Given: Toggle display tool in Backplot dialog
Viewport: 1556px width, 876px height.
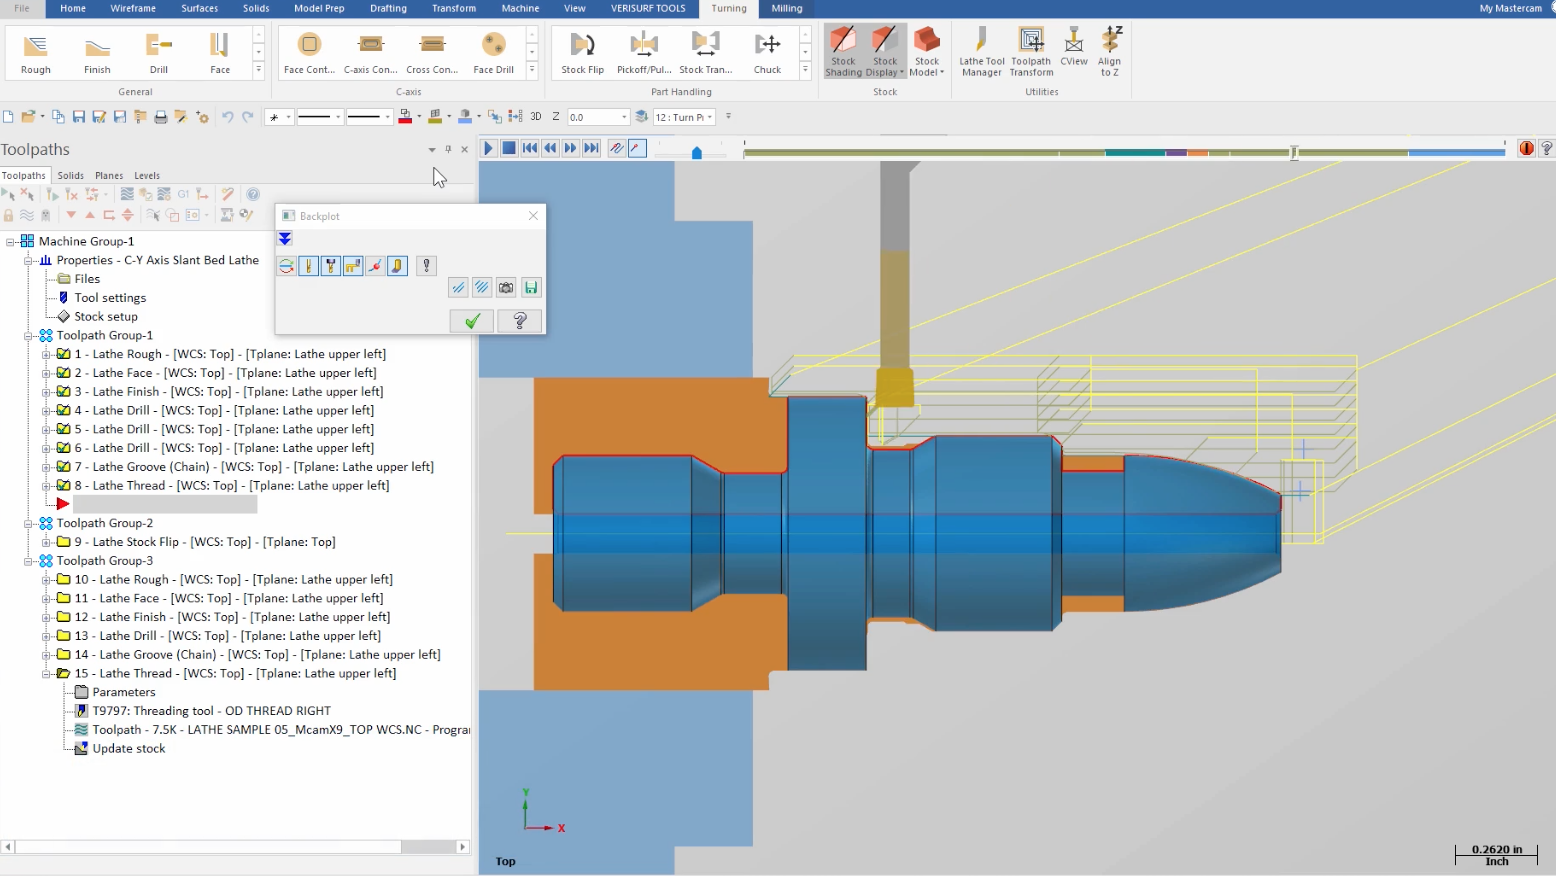Looking at the screenshot, I should [x=308, y=266].
